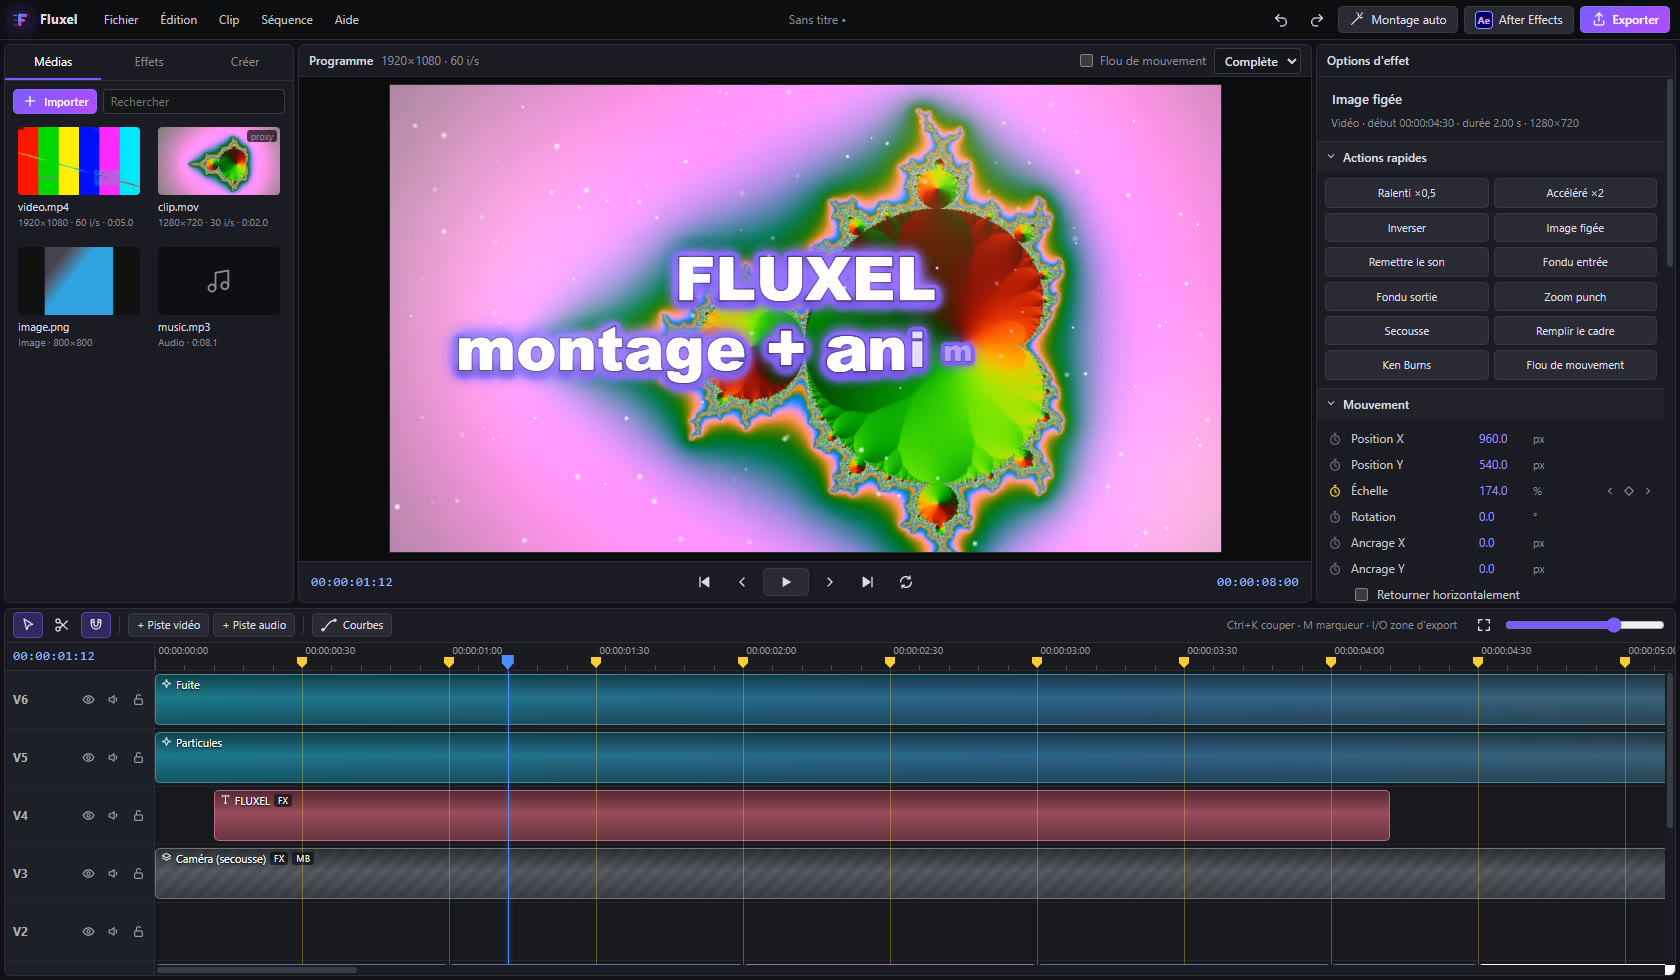Screen dimensions: 1680x980
Task: Lock track V4
Action: 138,816
